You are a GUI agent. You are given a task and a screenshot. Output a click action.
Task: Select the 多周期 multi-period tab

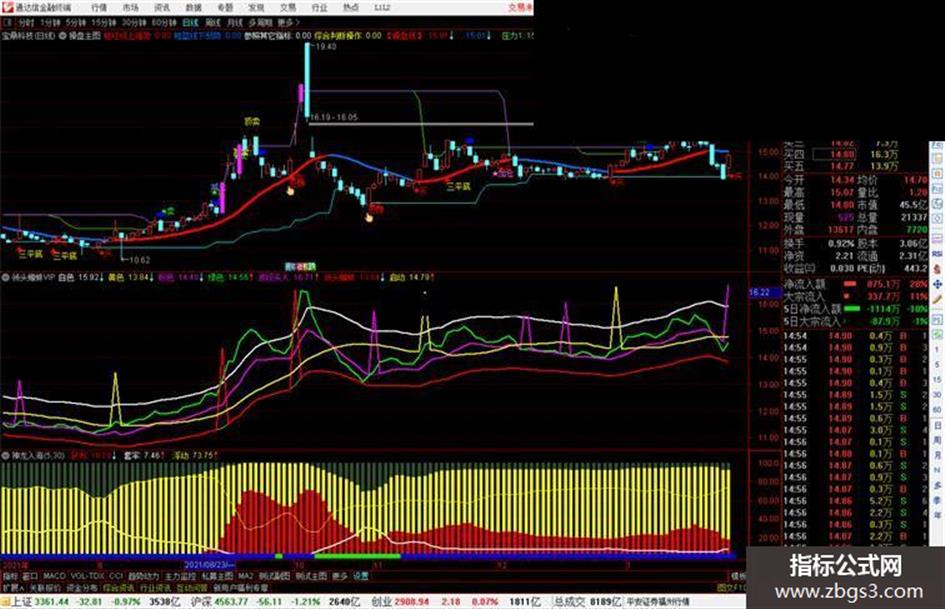tap(260, 22)
